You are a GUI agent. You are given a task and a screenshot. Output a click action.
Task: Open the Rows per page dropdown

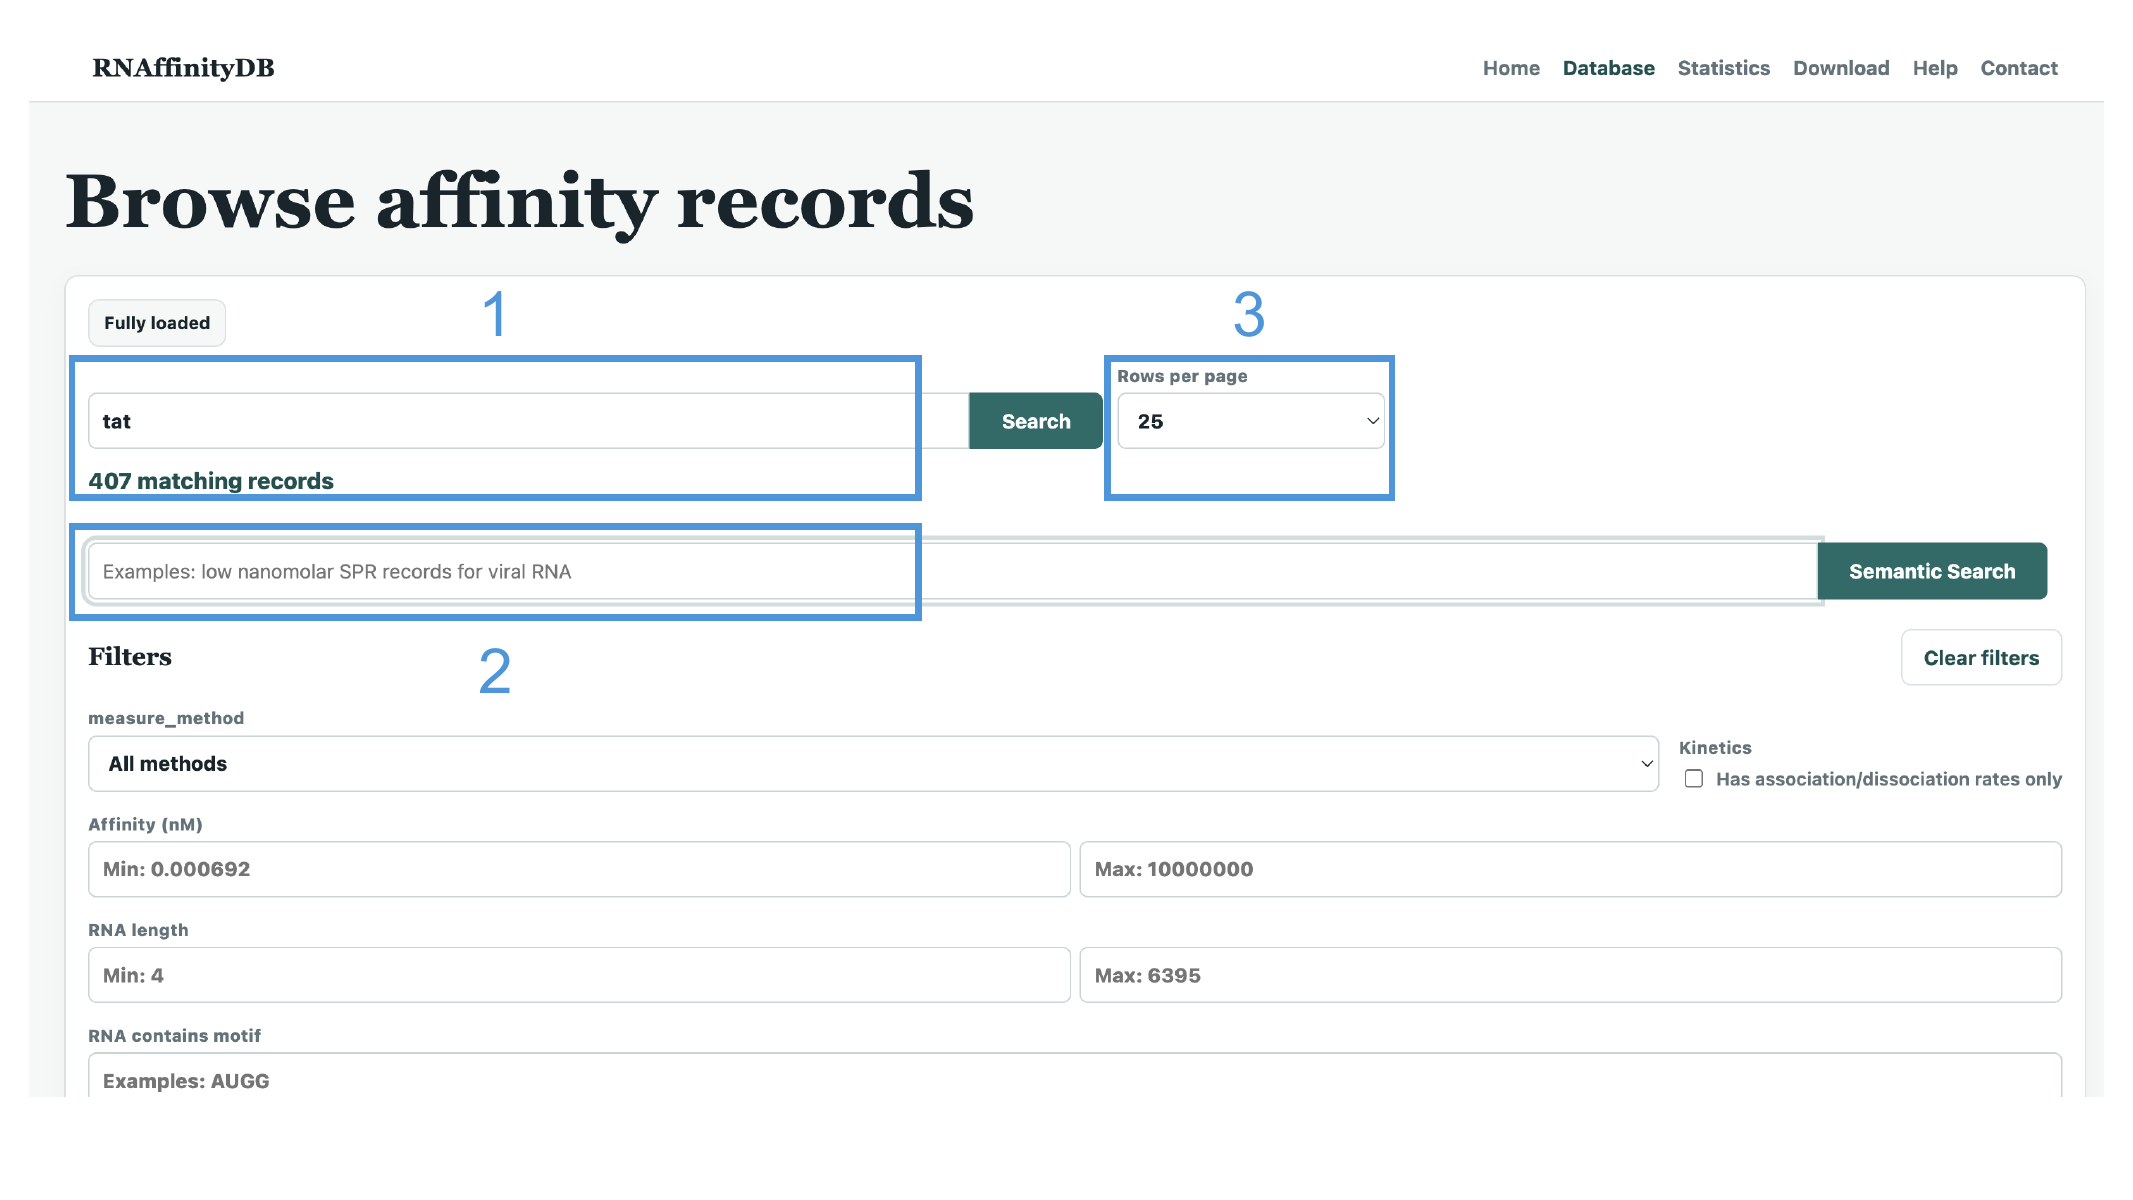[x=1250, y=421]
